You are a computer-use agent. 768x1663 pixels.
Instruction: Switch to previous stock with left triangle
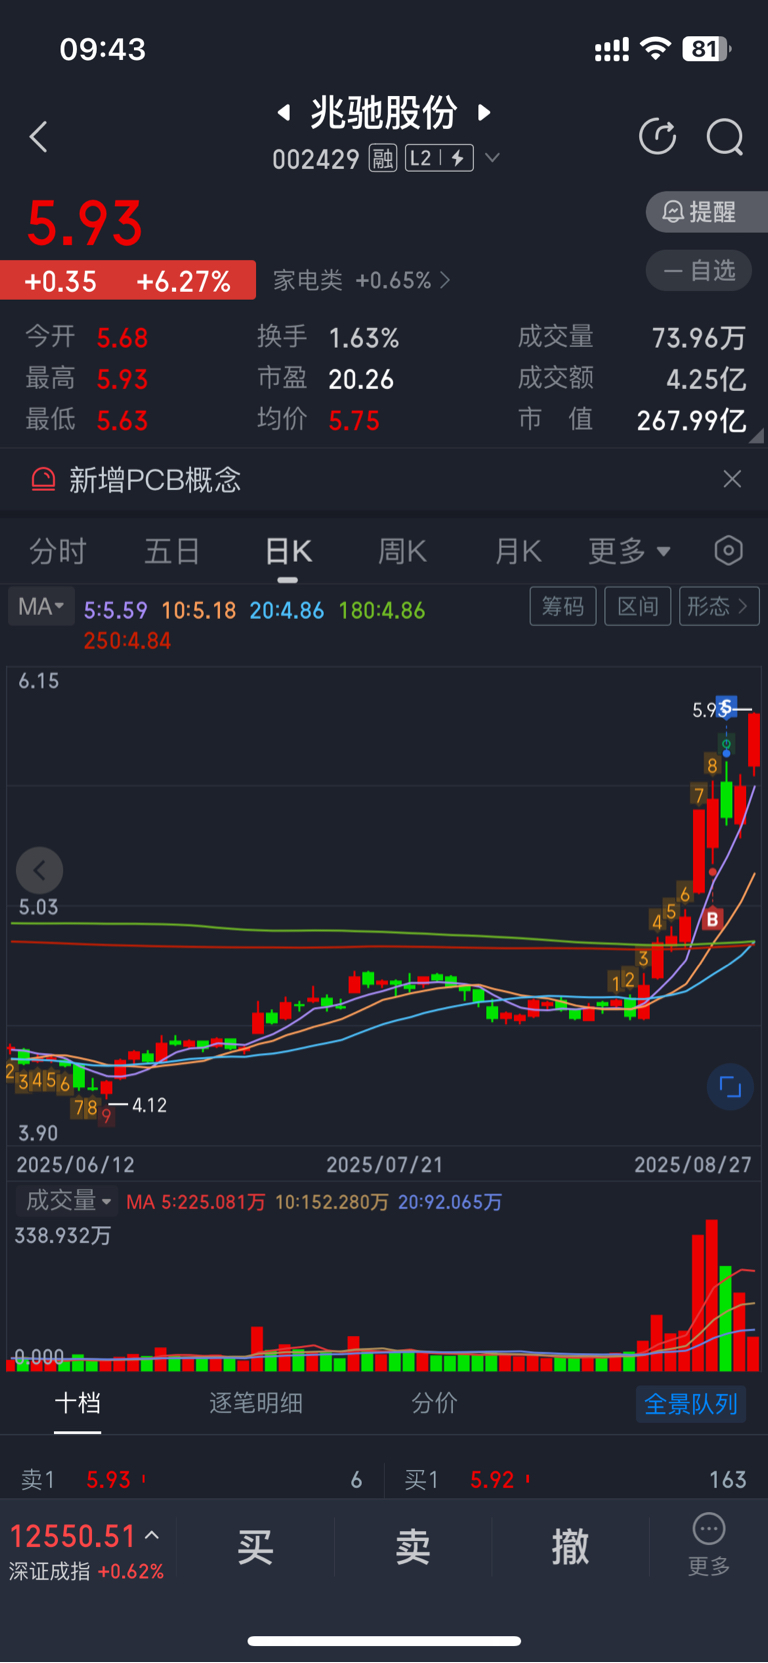(x=284, y=113)
